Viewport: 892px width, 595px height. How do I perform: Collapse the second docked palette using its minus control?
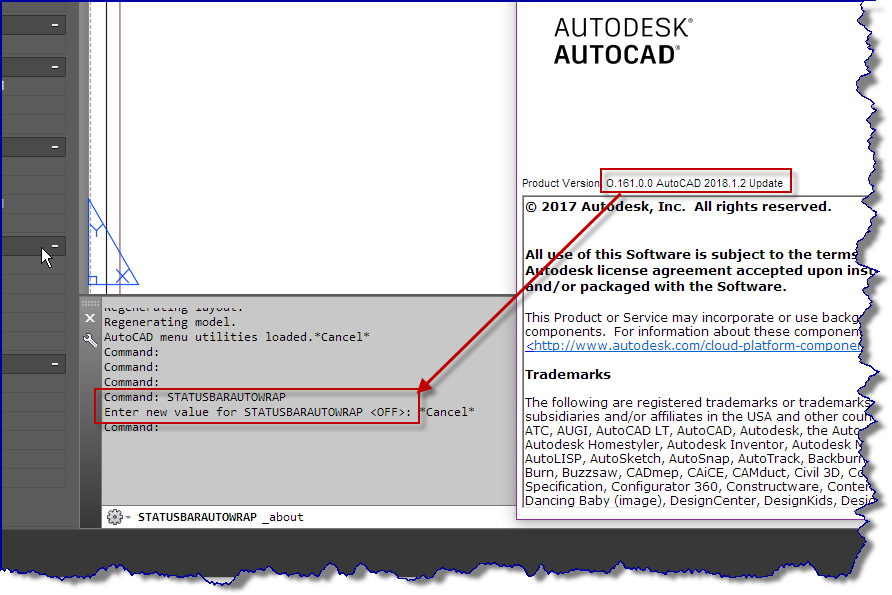57,66
